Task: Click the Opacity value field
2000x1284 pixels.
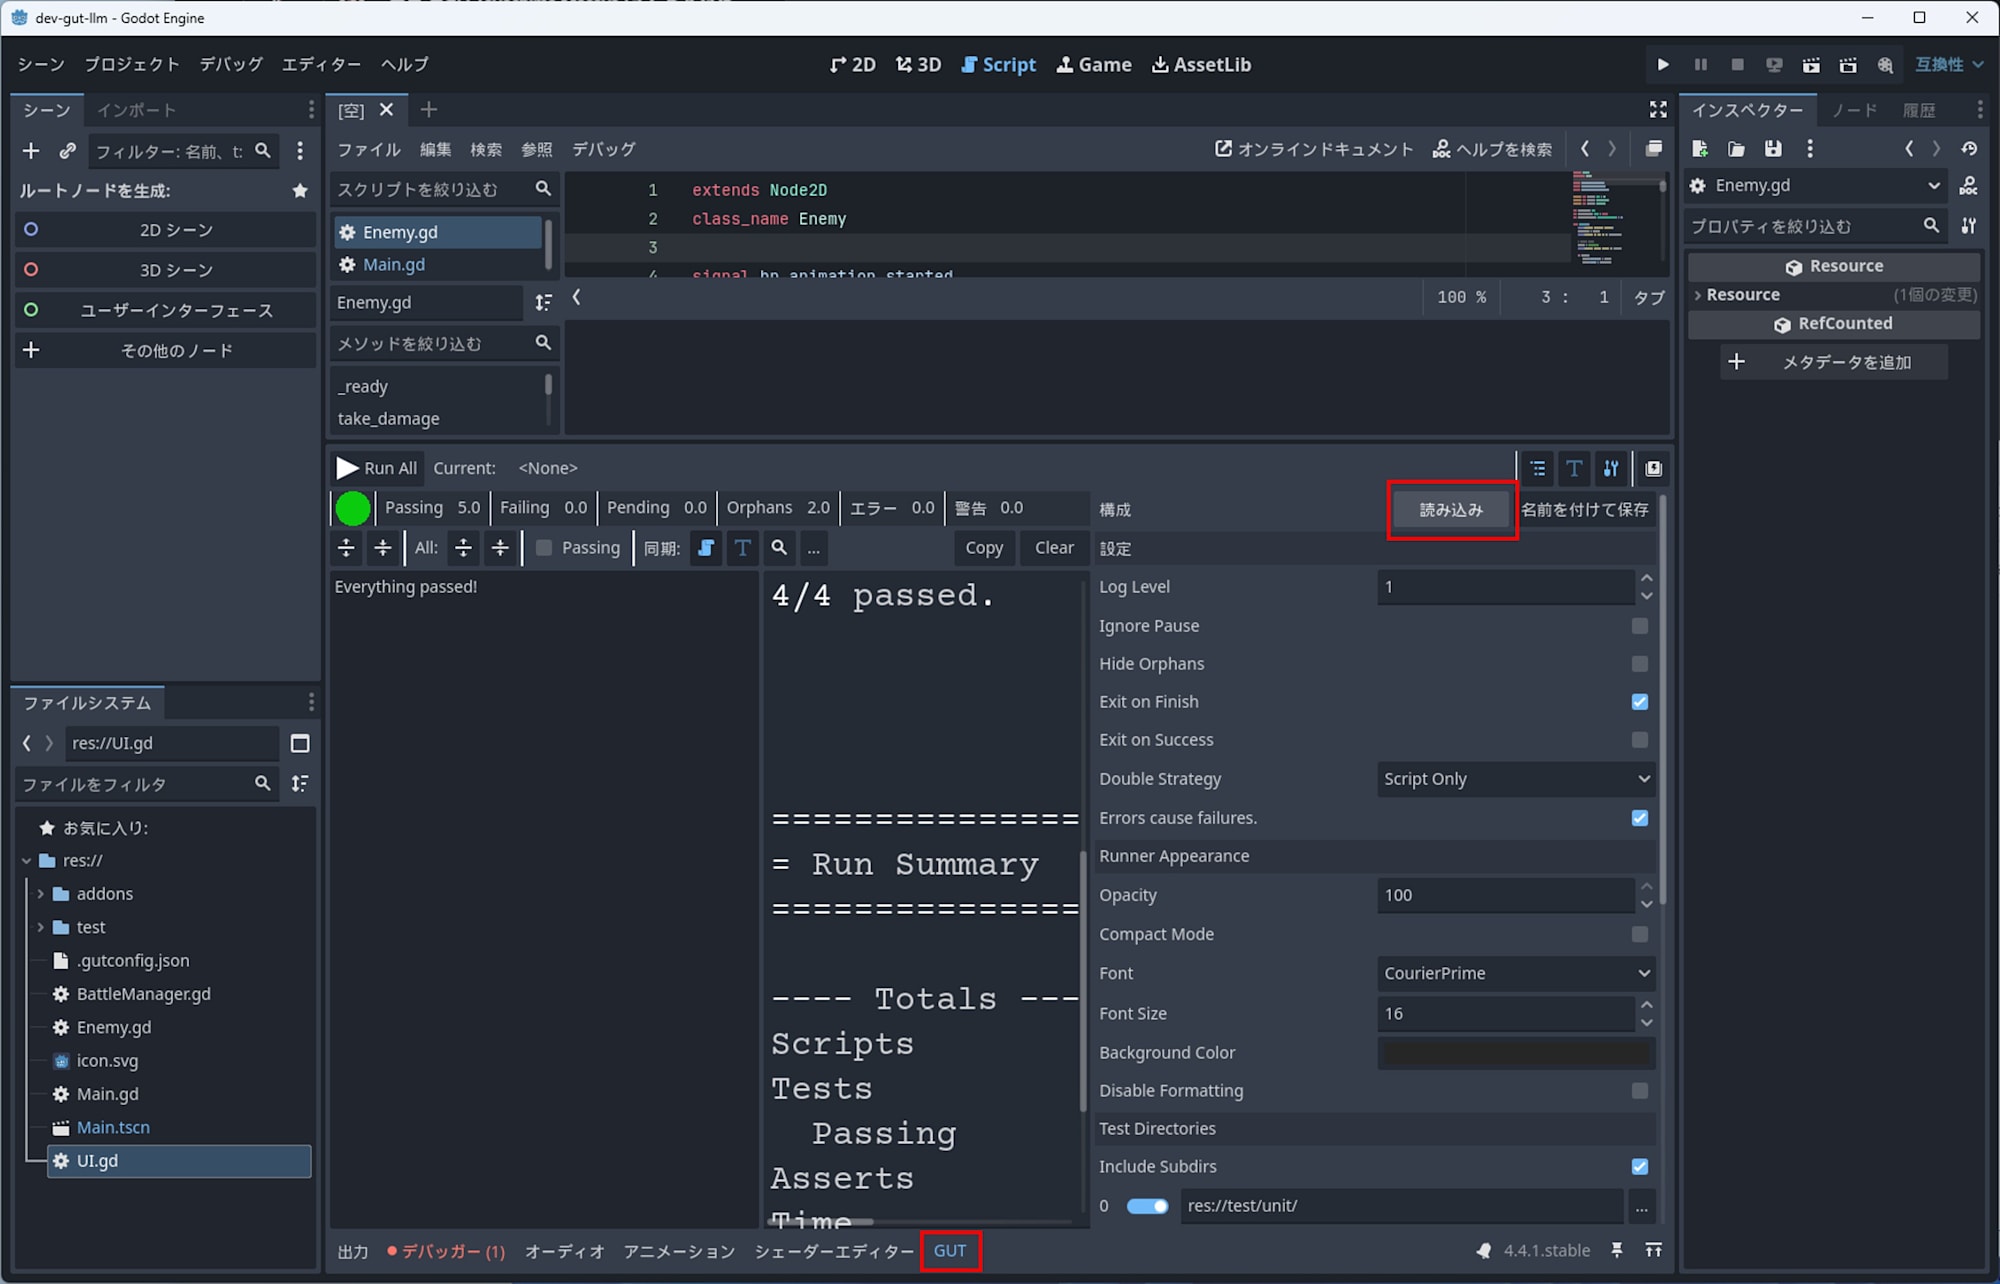Action: coord(1506,895)
